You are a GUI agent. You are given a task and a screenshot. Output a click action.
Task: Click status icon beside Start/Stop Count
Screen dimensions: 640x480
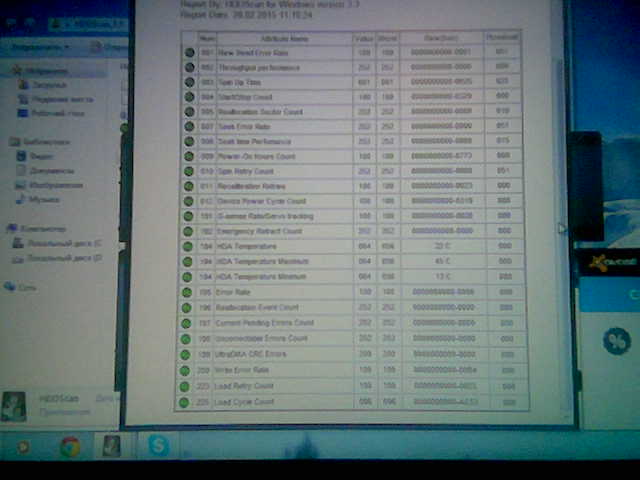pos(189,97)
